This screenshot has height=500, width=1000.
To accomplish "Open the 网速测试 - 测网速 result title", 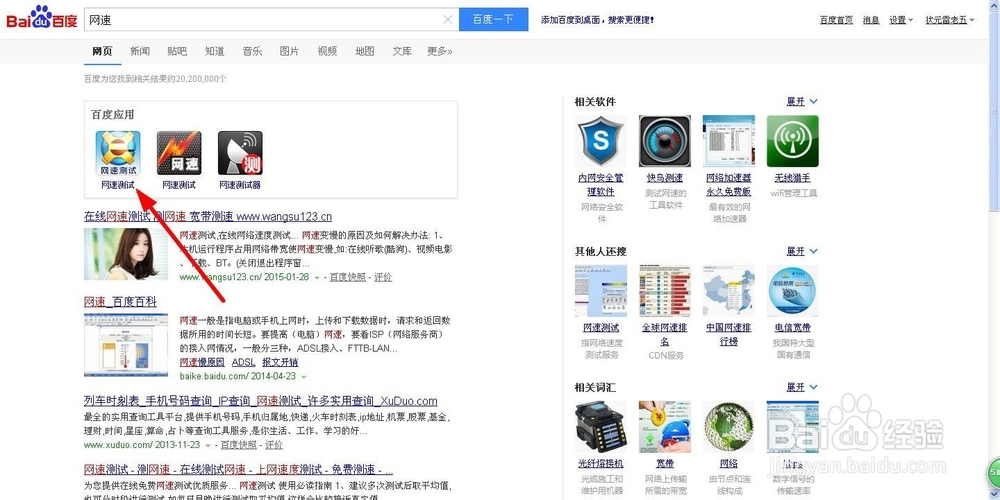I will (x=239, y=469).
